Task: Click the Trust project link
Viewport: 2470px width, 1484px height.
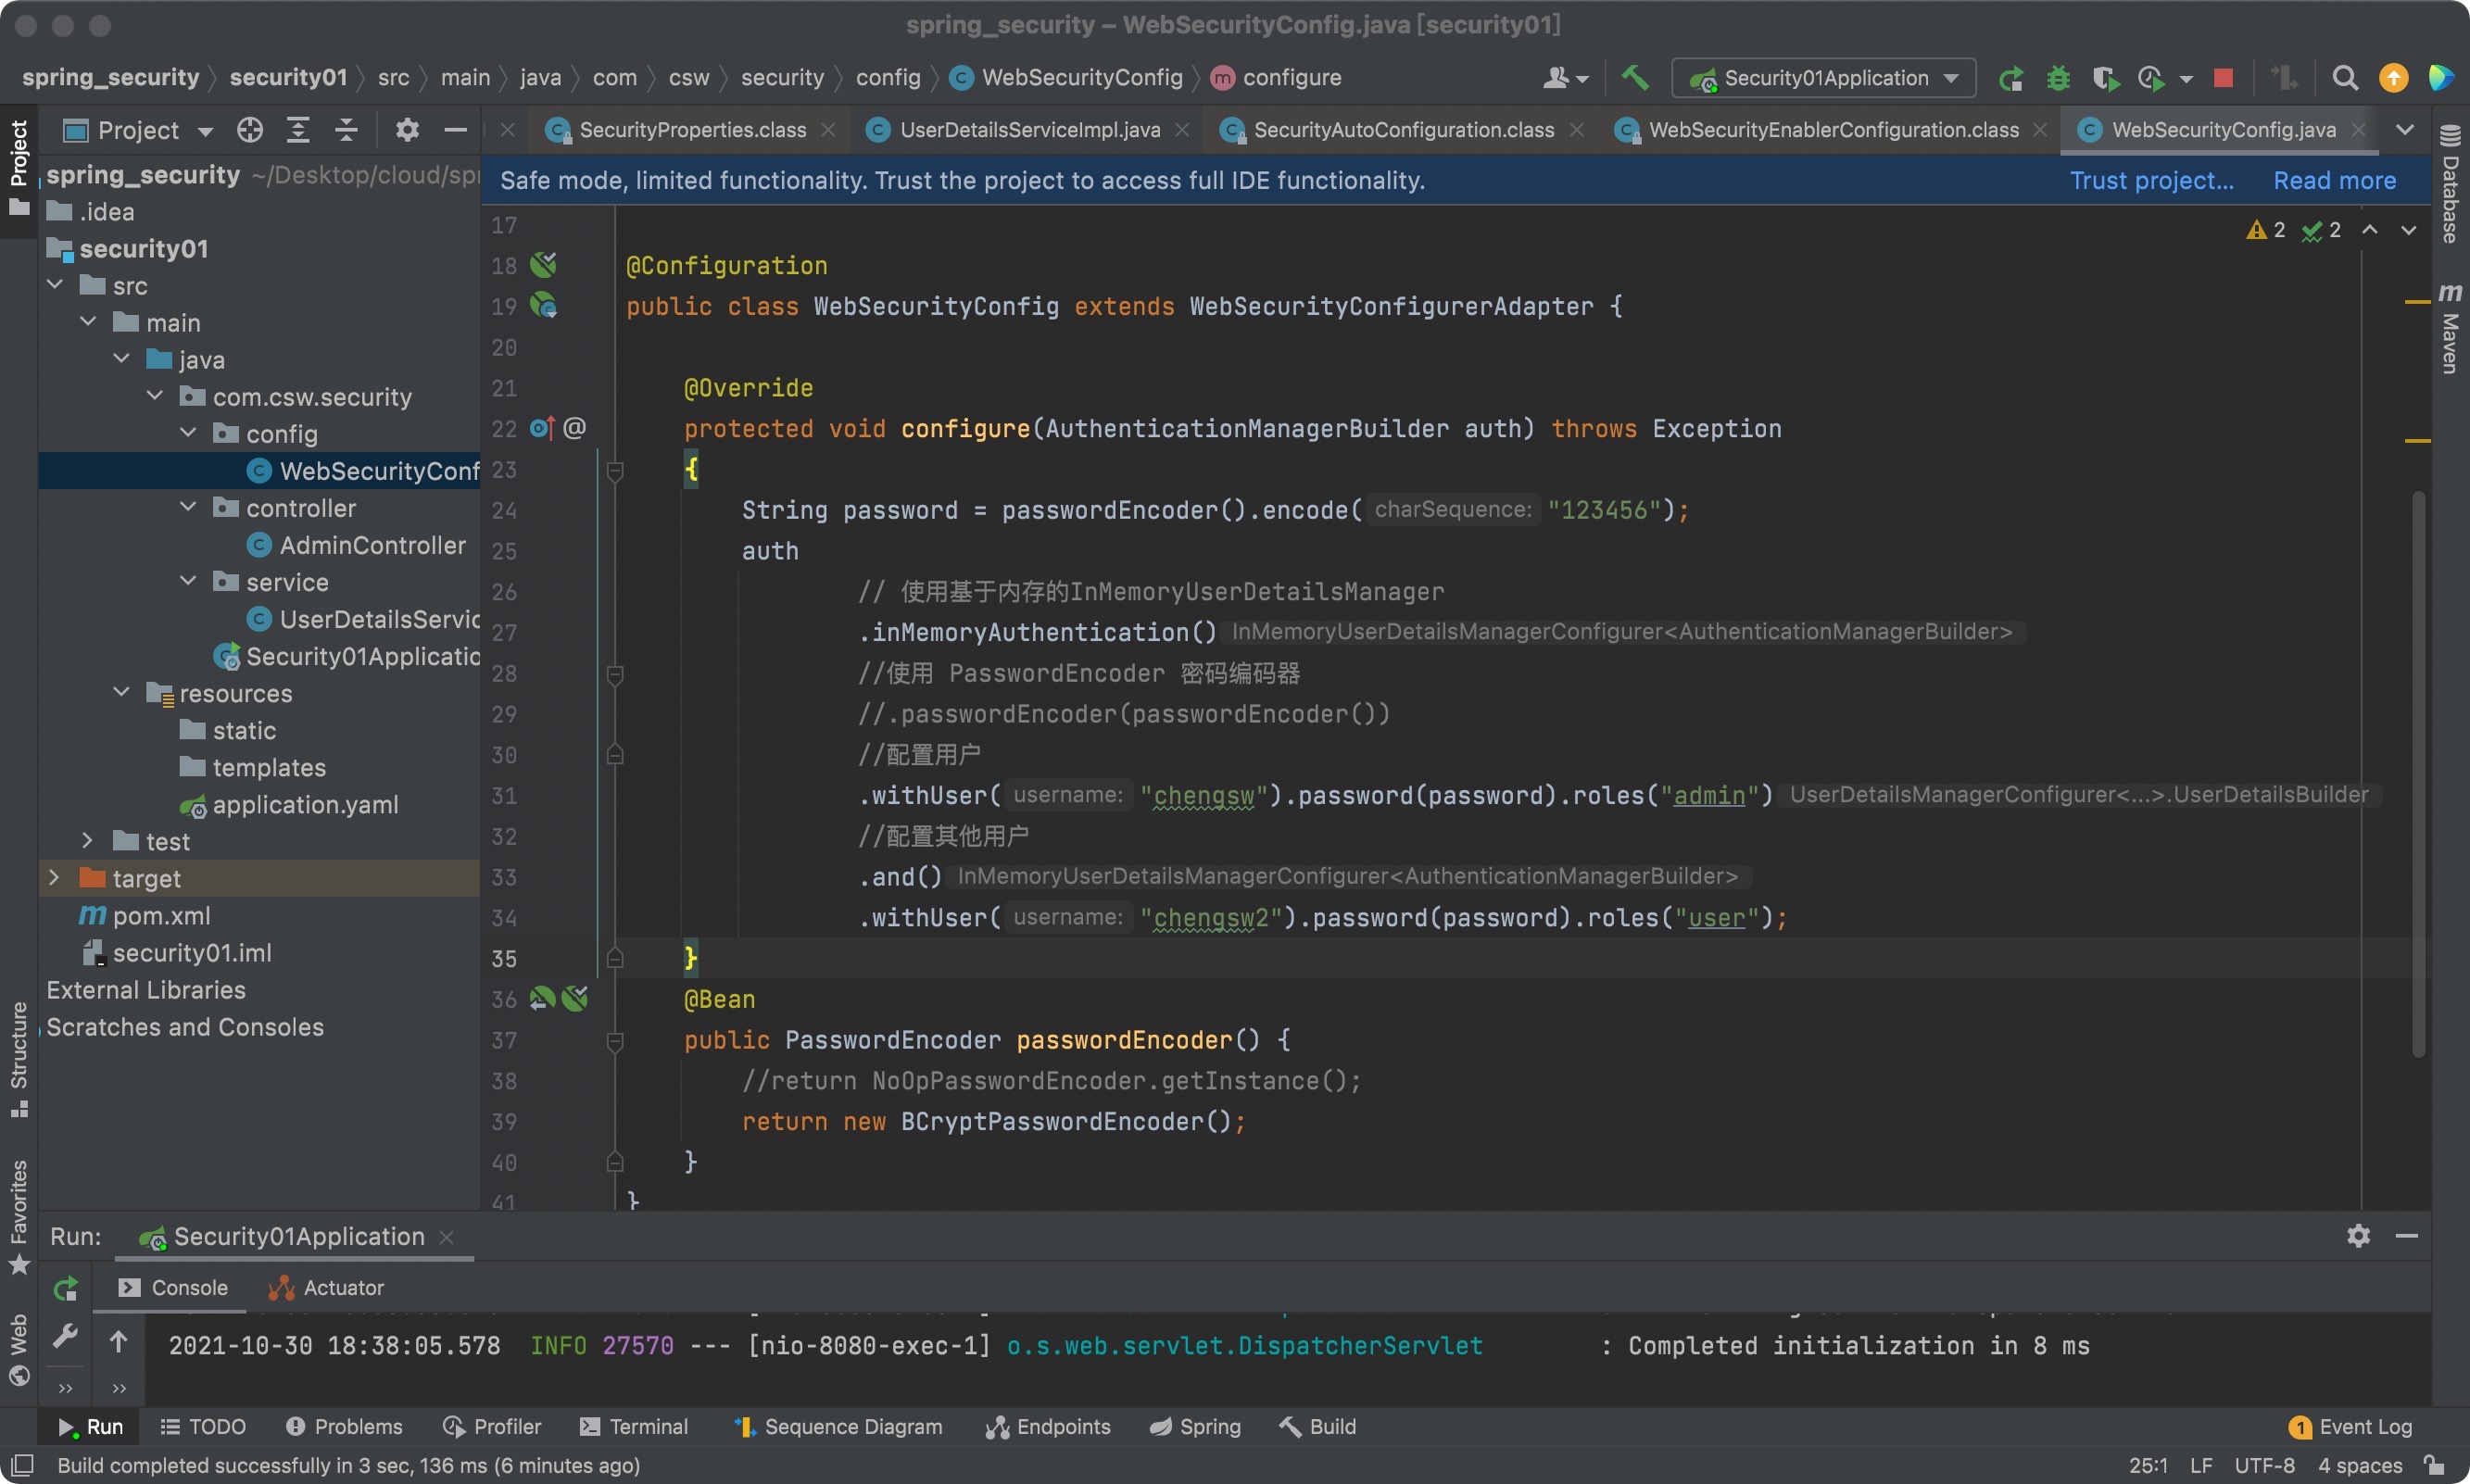Action: [x=2151, y=180]
